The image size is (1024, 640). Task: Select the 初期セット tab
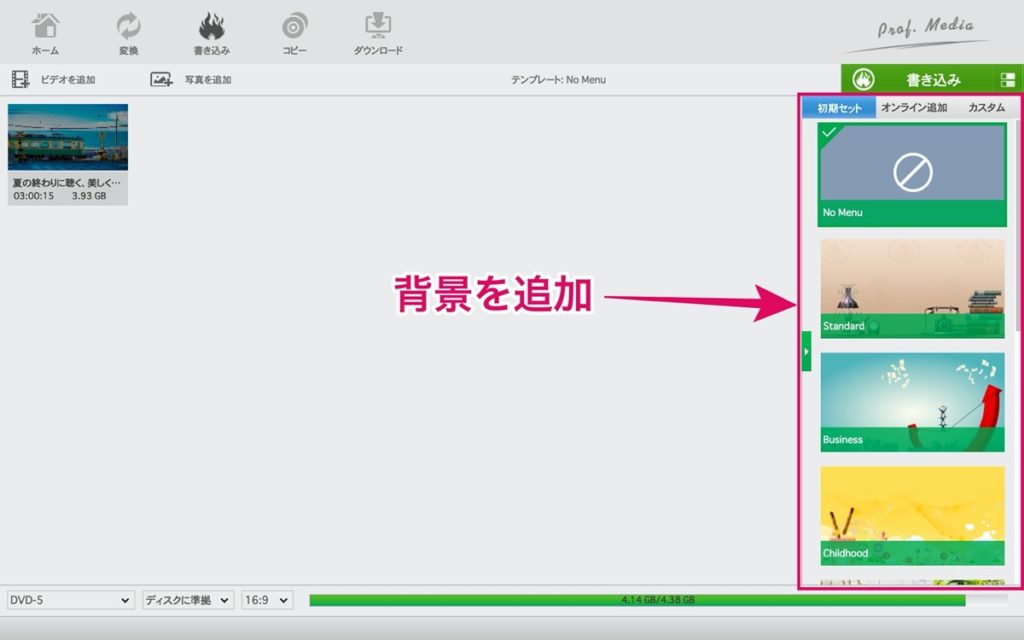tap(839, 108)
